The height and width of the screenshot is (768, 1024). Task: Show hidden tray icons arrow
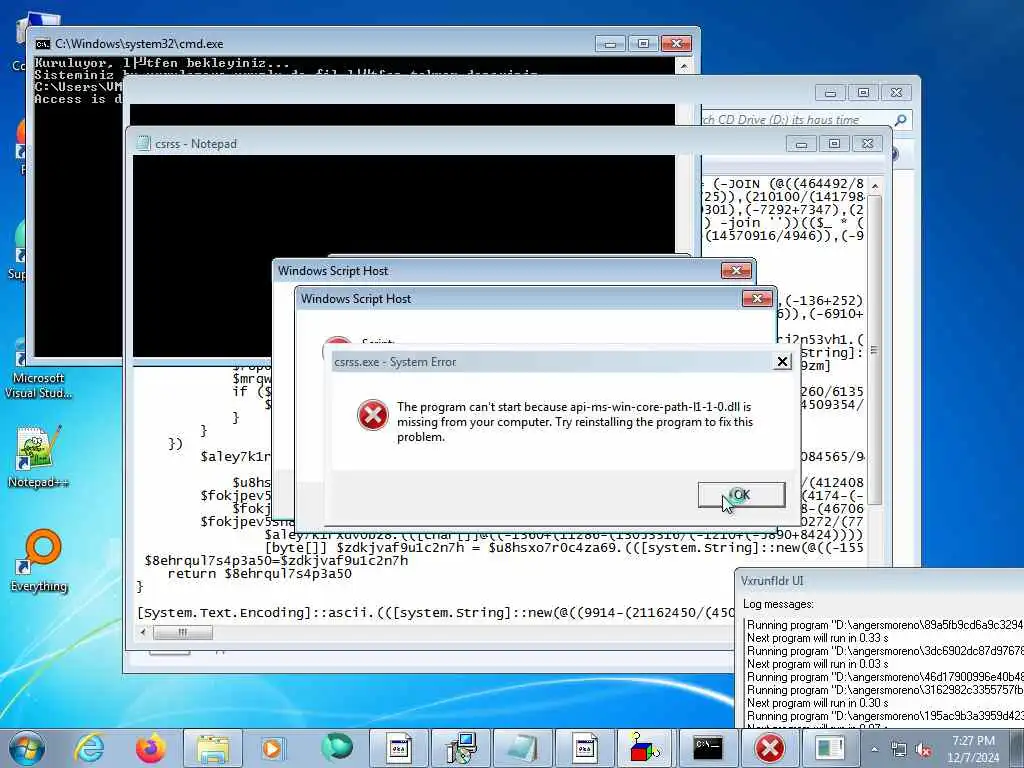(x=874, y=750)
